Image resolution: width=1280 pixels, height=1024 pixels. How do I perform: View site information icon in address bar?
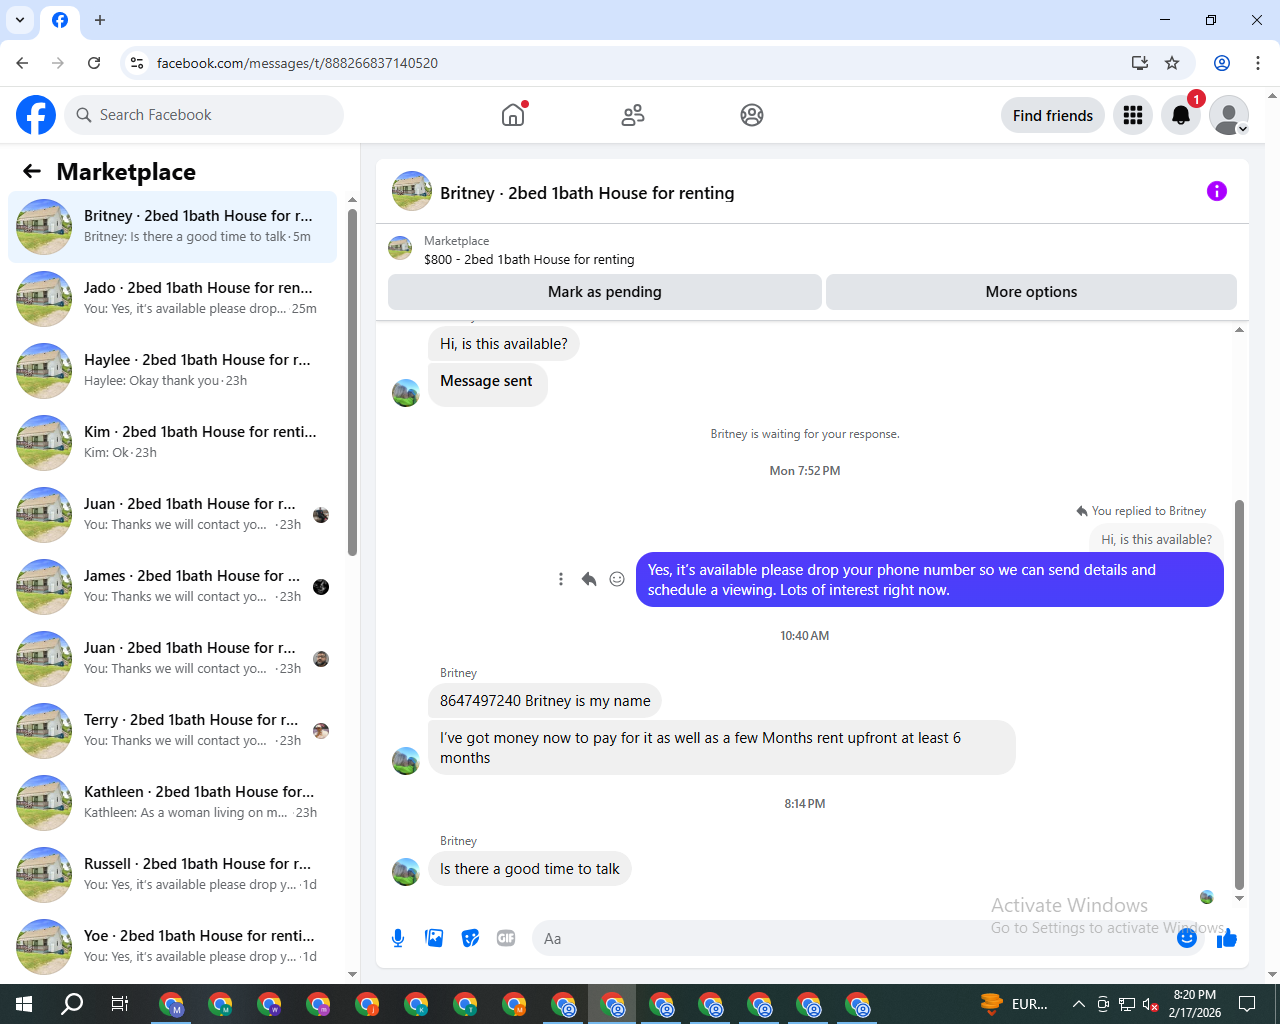tap(137, 63)
